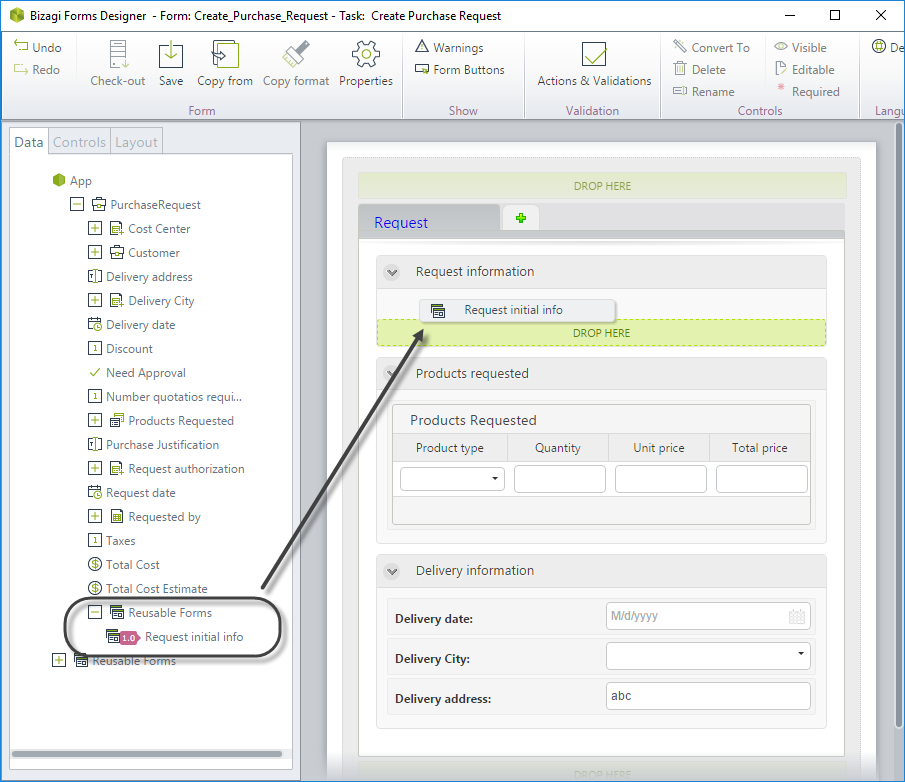Click the Check-out icon

pyautogui.click(x=118, y=56)
